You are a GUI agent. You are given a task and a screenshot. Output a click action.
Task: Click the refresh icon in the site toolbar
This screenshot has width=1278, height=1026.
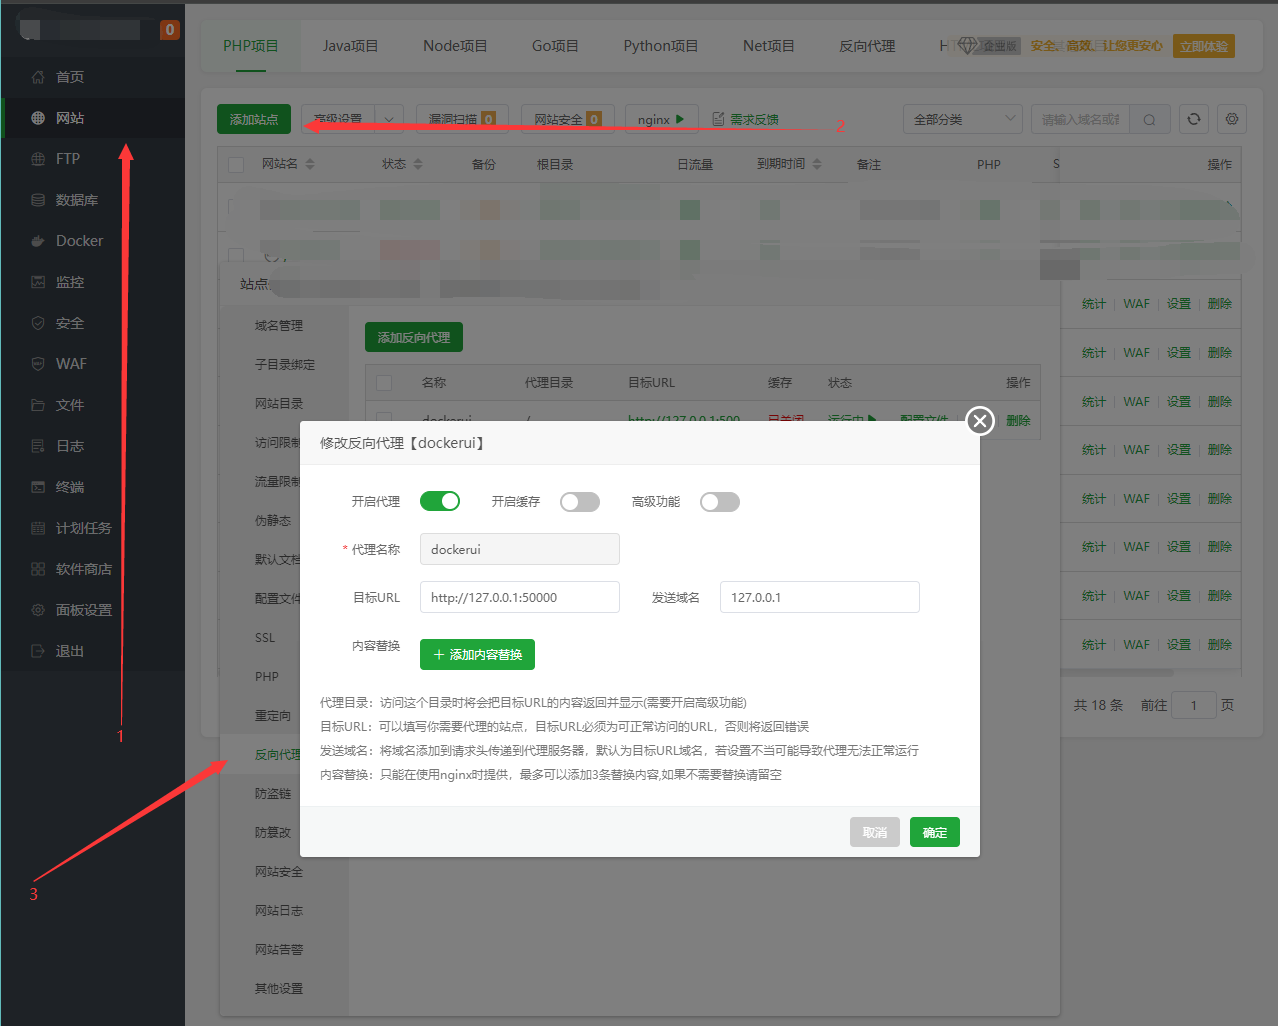(1193, 119)
